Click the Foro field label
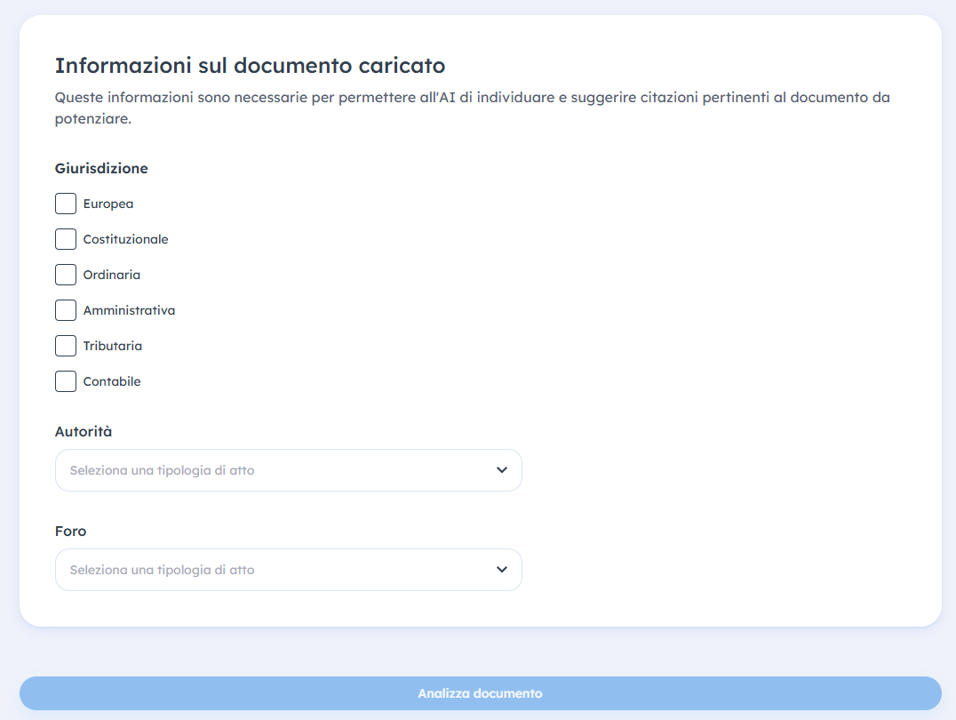 [x=71, y=531]
